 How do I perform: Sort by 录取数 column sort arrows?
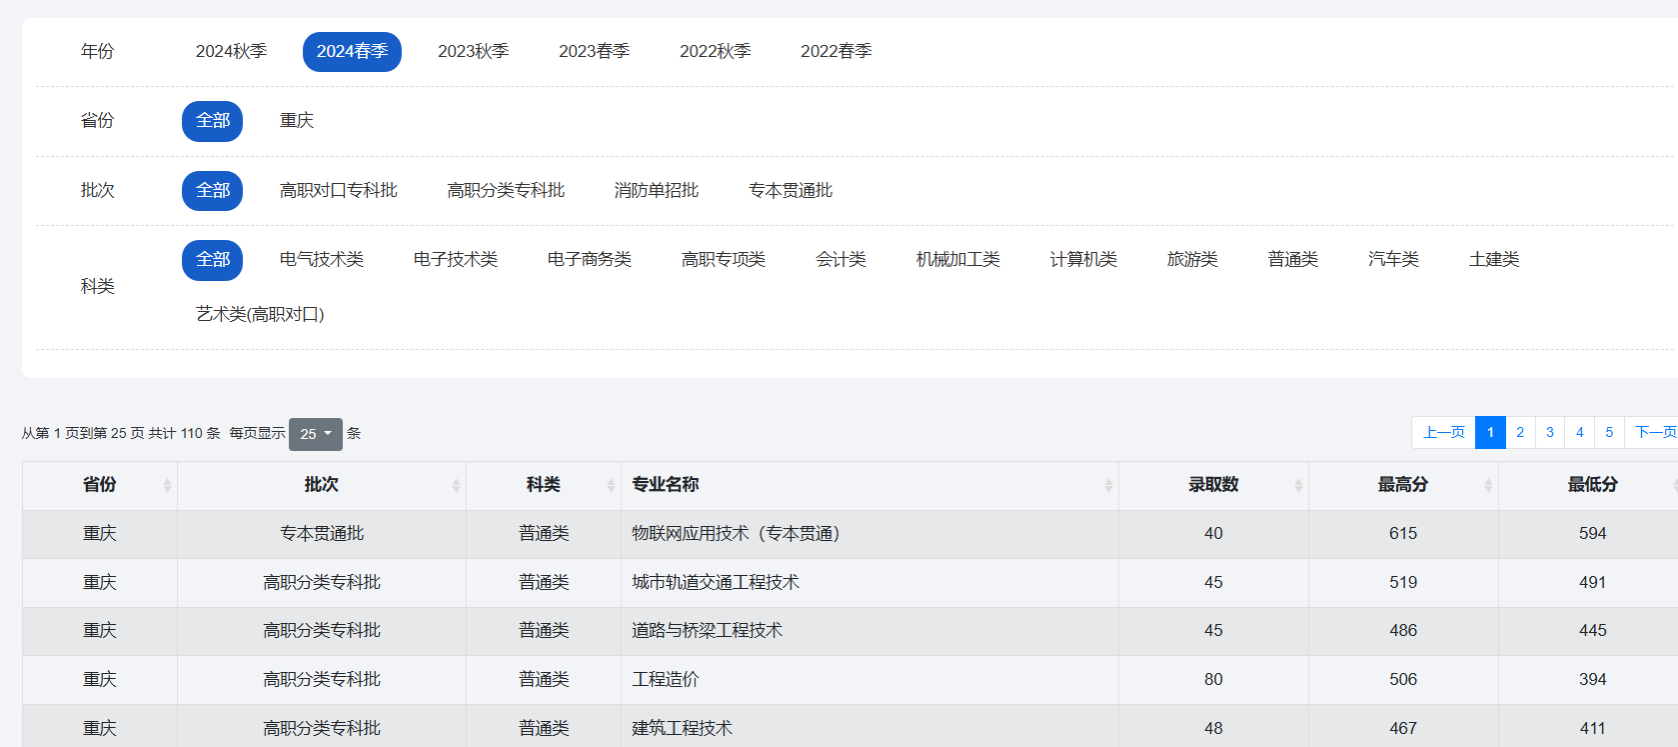pyautogui.click(x=1298, y=485)
